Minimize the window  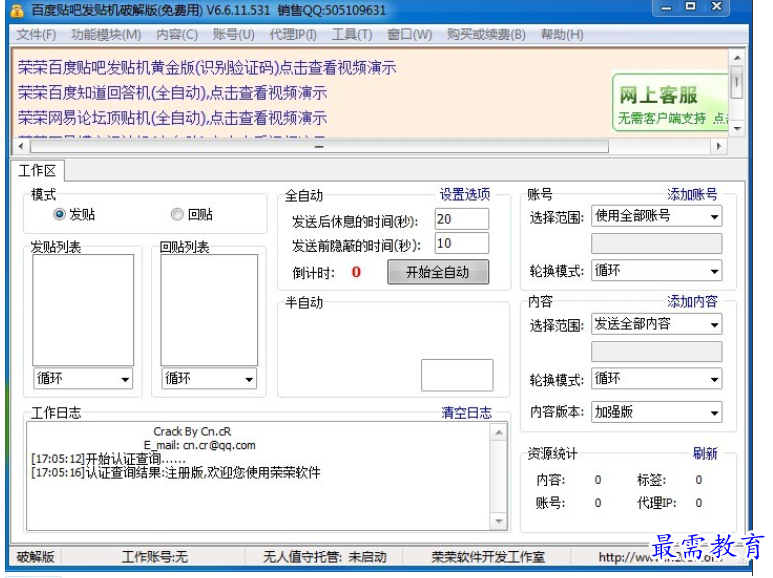667,7
